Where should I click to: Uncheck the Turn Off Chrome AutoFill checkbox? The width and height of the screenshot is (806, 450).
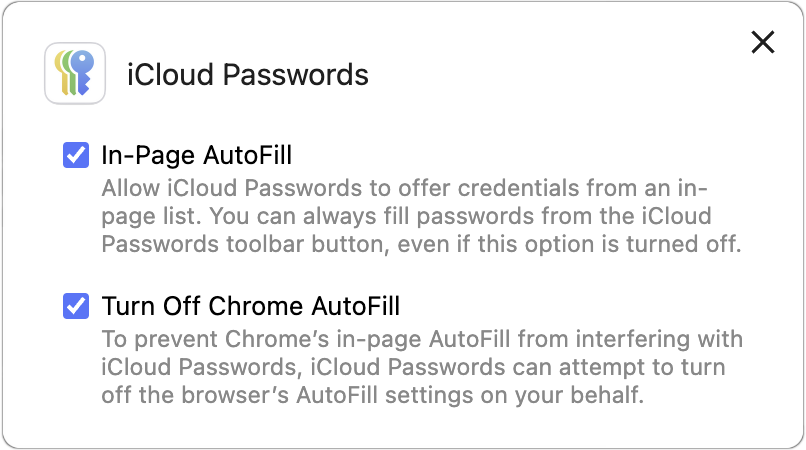click(75, 305)
